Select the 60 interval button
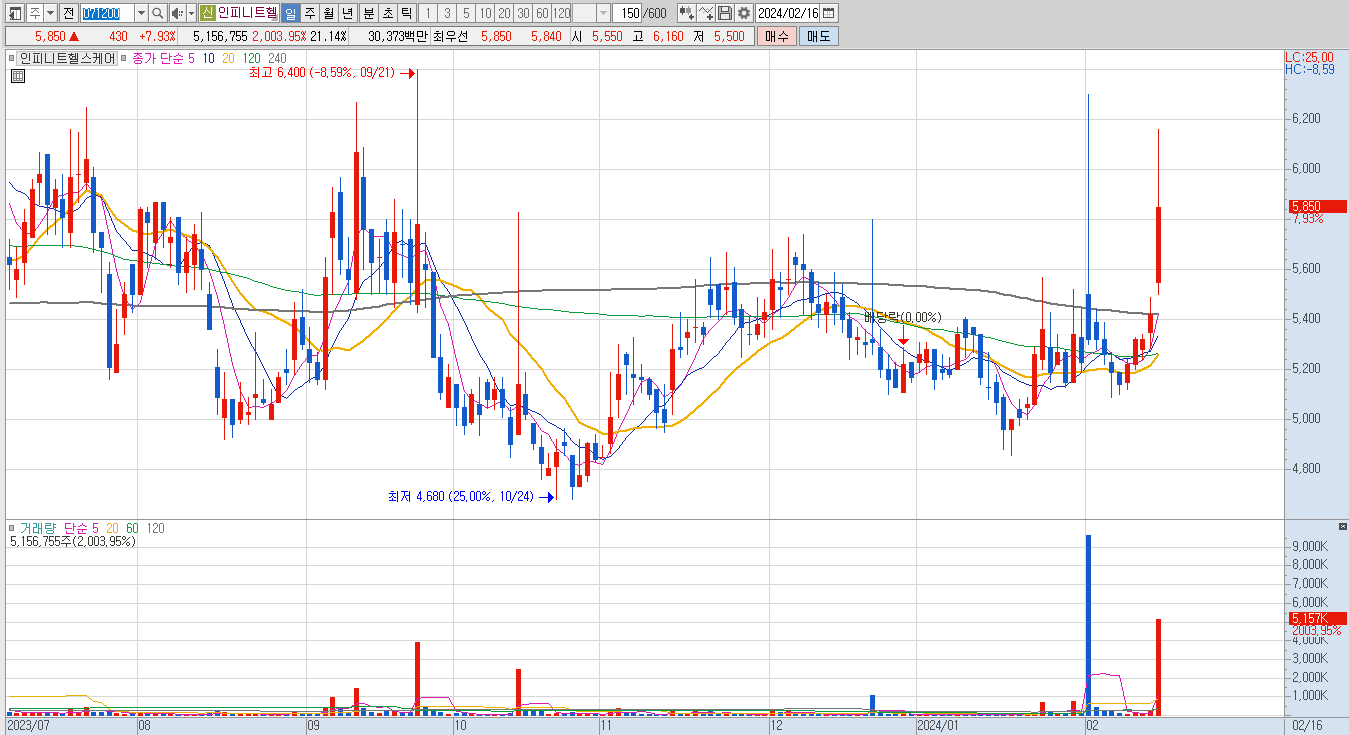The width and height of the screenshot is (1349, 735). (x=541, y=13)
